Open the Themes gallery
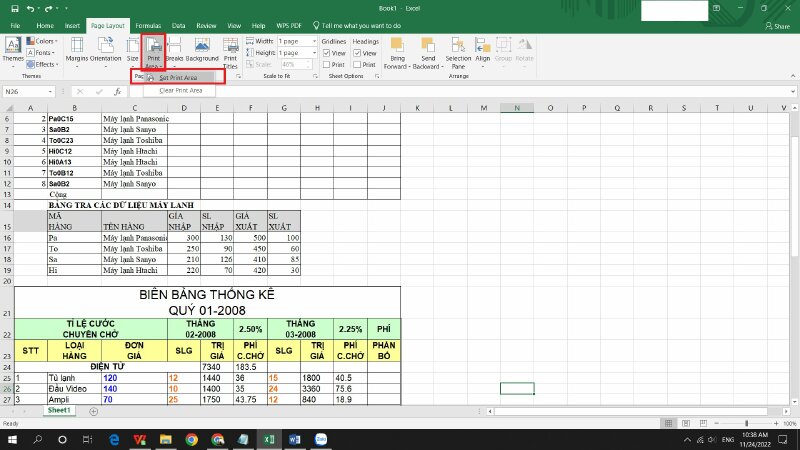This screenshot has width=800, height=450. (x=13, y=51)
